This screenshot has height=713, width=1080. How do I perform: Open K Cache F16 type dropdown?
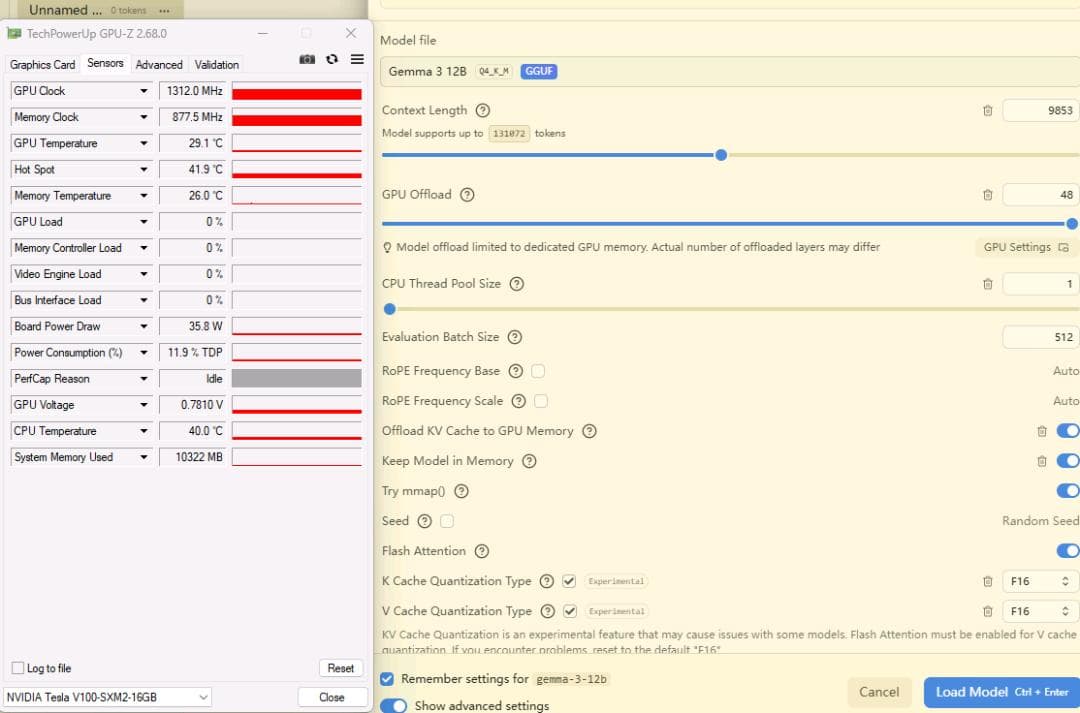[x=1039, y=581]
